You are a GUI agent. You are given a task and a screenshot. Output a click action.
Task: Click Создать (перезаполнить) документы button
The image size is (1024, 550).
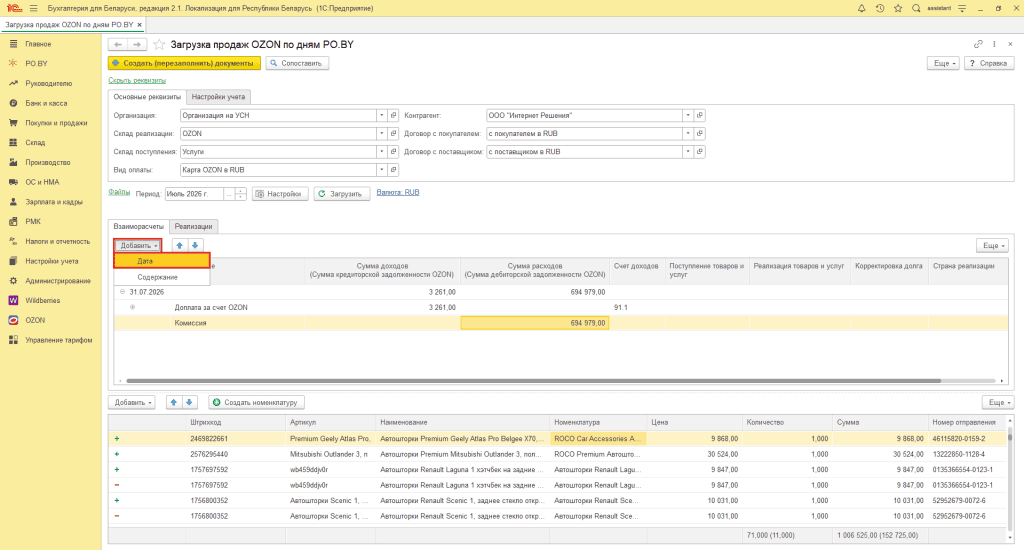pyautogui.click(x=184, y=63)
